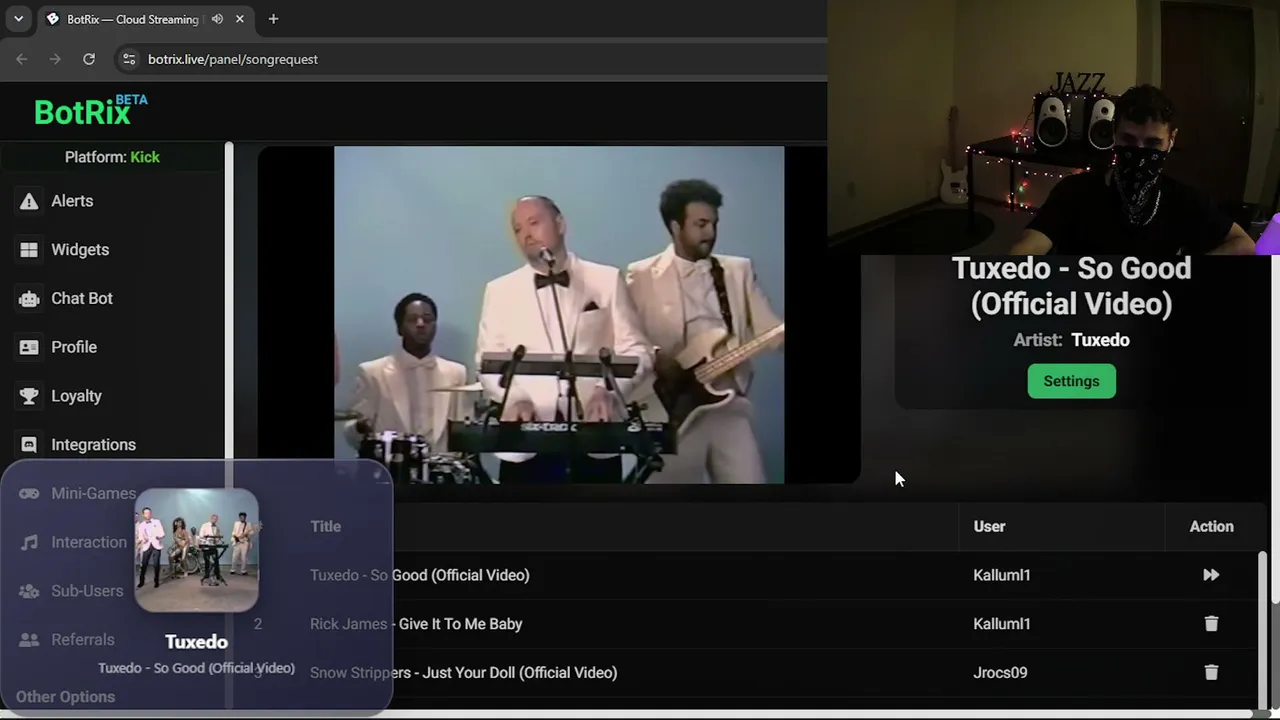Click the Other Options sidebar heading
Image resolution: width=1280 pixels, height=720 pixels.
coord(65,697)
